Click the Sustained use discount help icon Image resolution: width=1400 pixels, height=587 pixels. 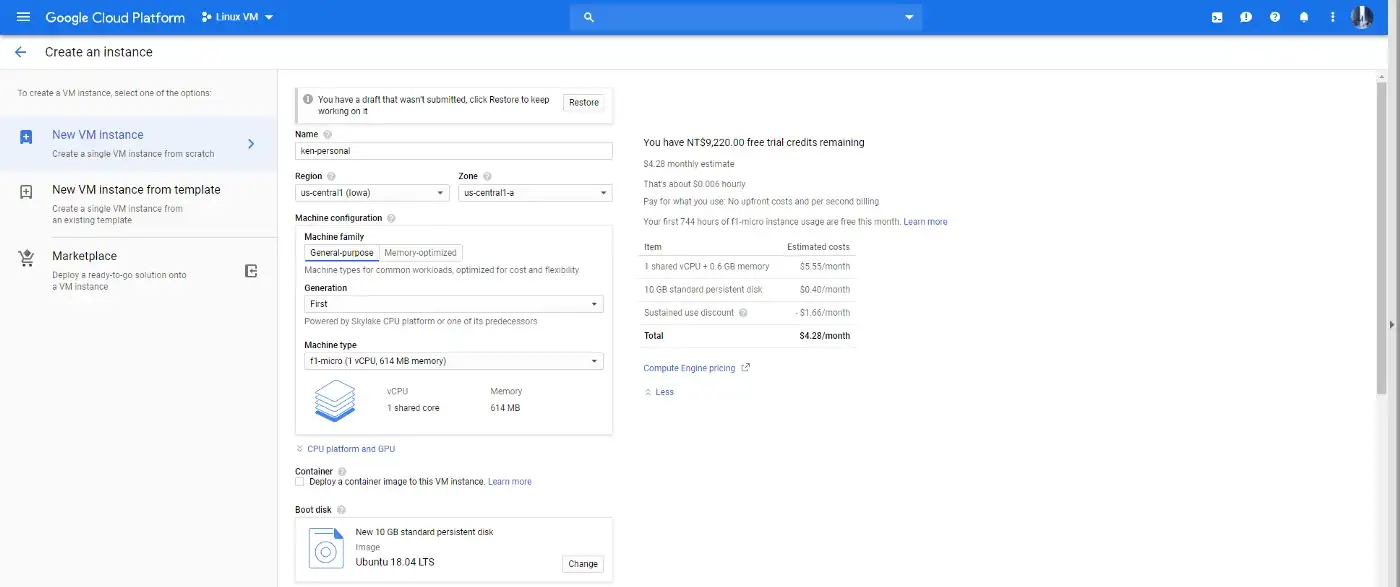(x=743, y=313)
